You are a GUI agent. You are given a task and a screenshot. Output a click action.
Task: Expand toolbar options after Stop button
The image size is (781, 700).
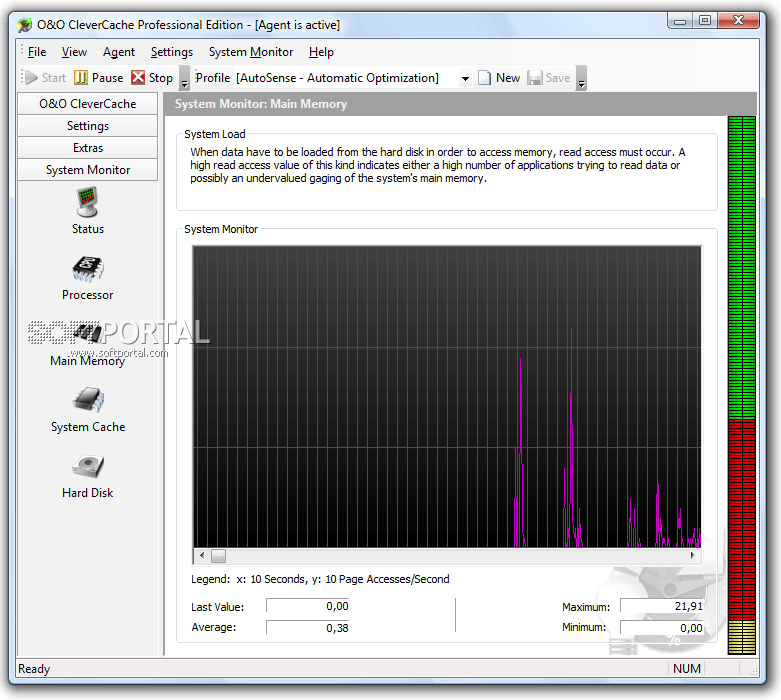click(184, 79)
